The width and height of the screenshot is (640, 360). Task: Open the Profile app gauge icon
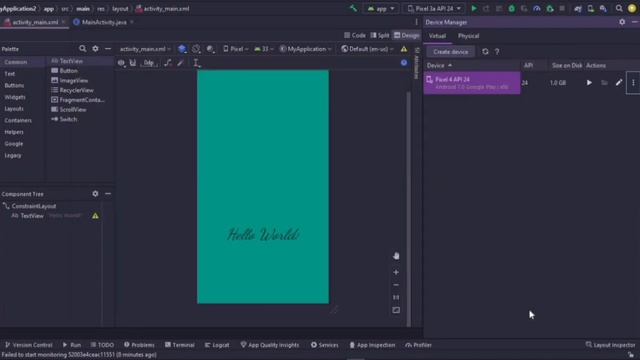pos(537,9)
